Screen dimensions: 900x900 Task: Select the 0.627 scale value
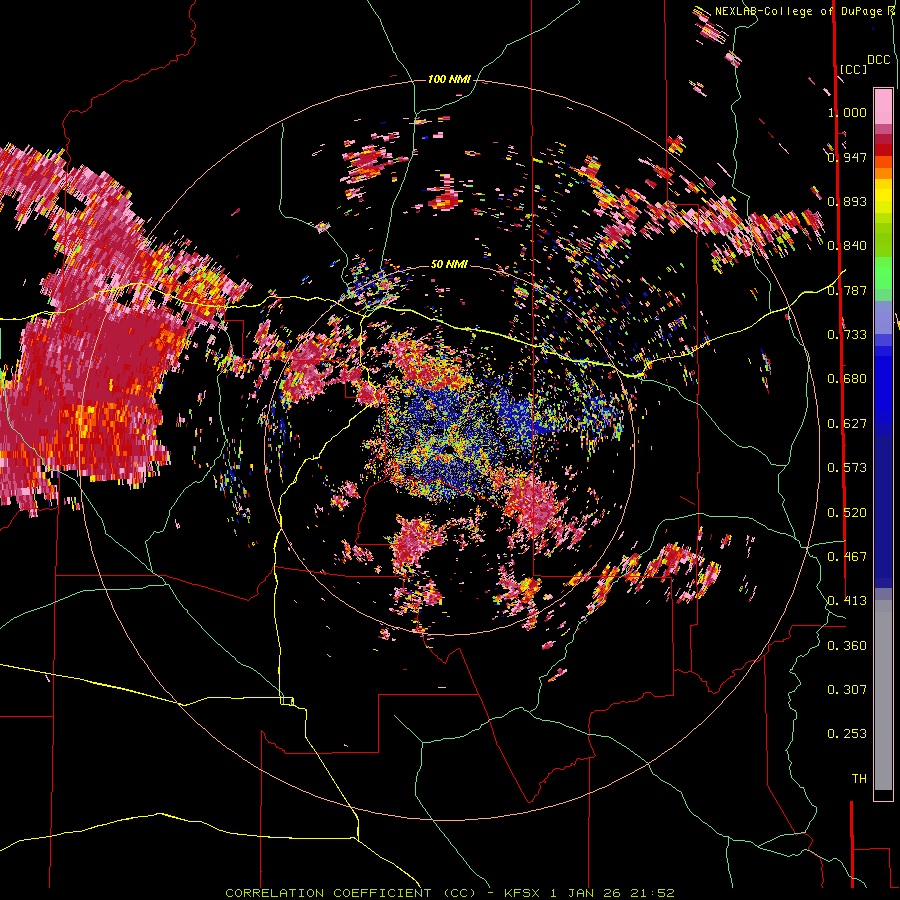pyautogui.click(x=847, y=423)
